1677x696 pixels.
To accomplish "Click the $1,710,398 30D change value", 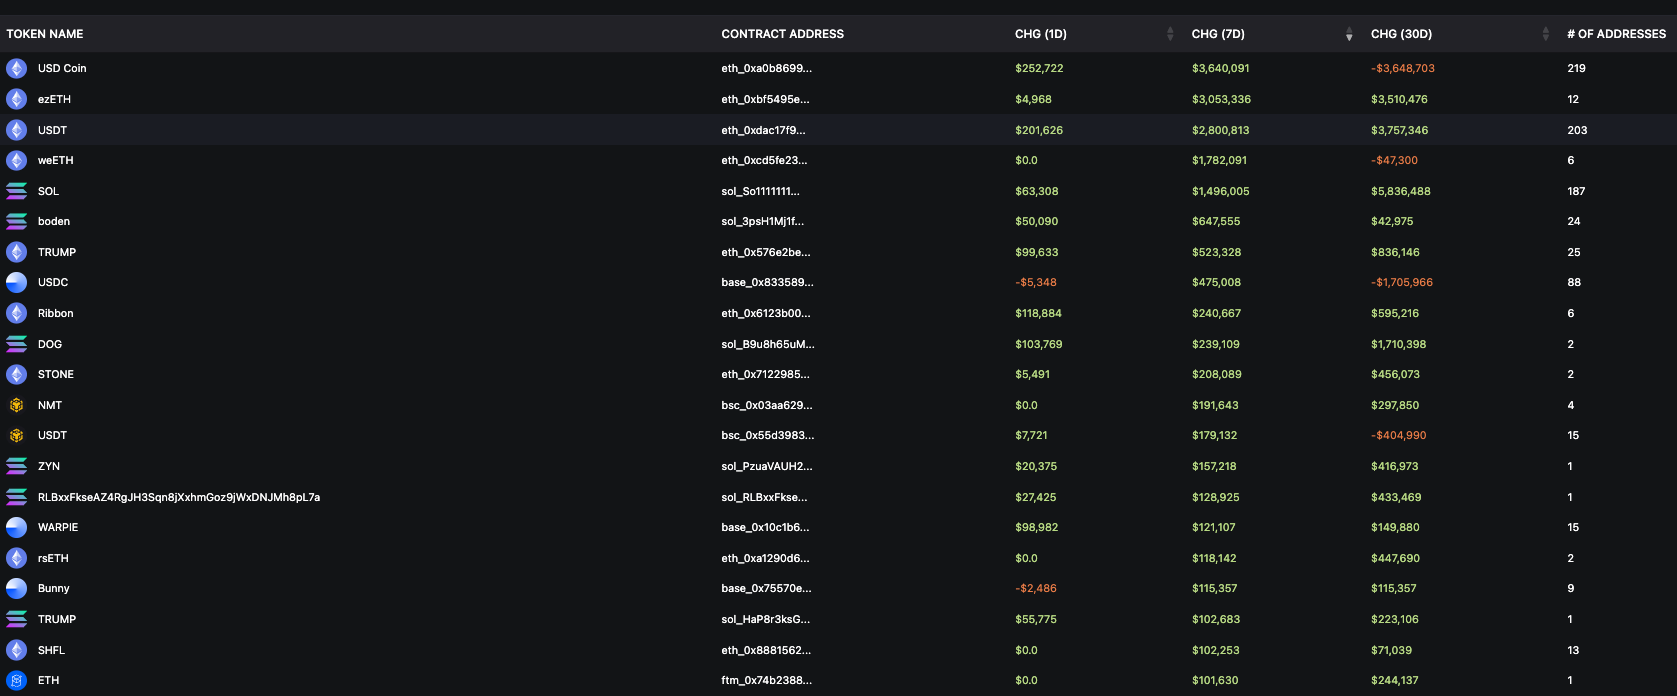I will tap(1399, 344).
